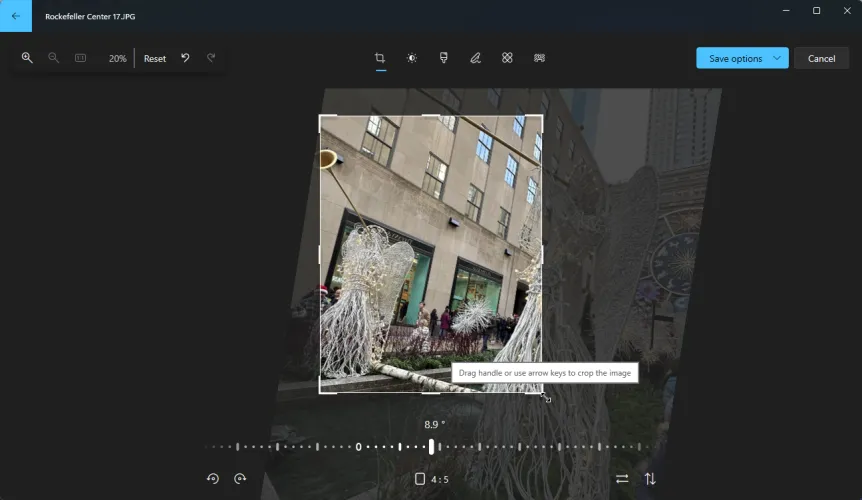Select the Crop tool in top toolbar
The height and width of the screenshot is (500, 862).
[380, 58]
